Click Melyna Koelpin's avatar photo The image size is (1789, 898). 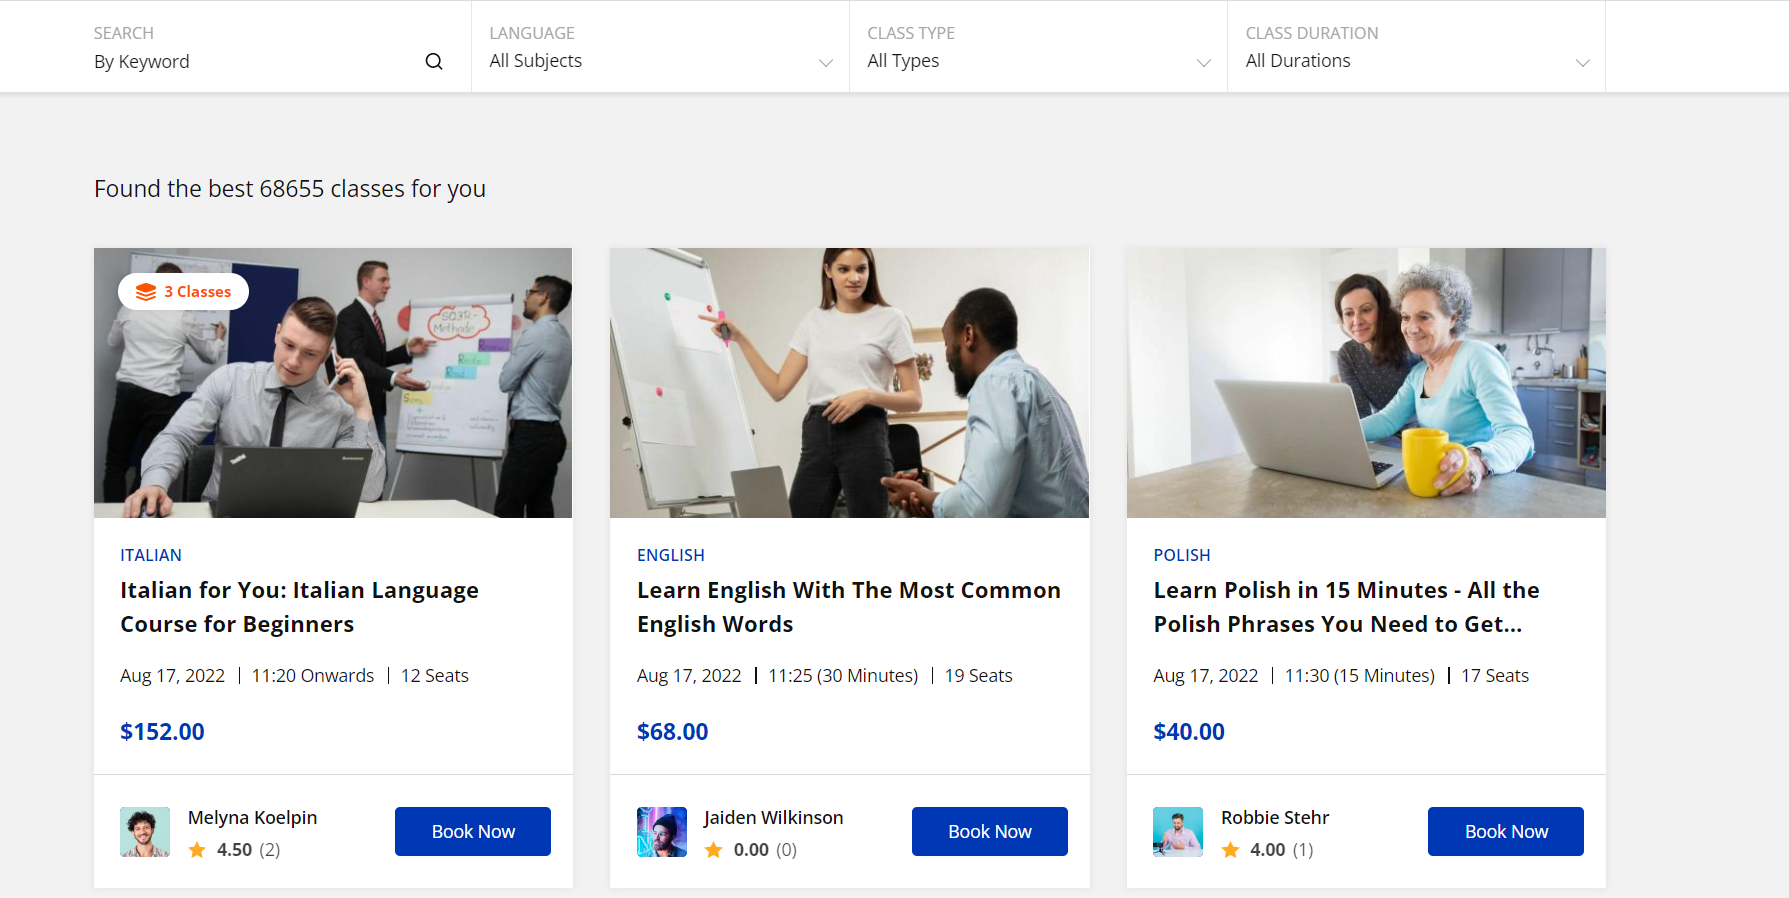tap(145, 832)
